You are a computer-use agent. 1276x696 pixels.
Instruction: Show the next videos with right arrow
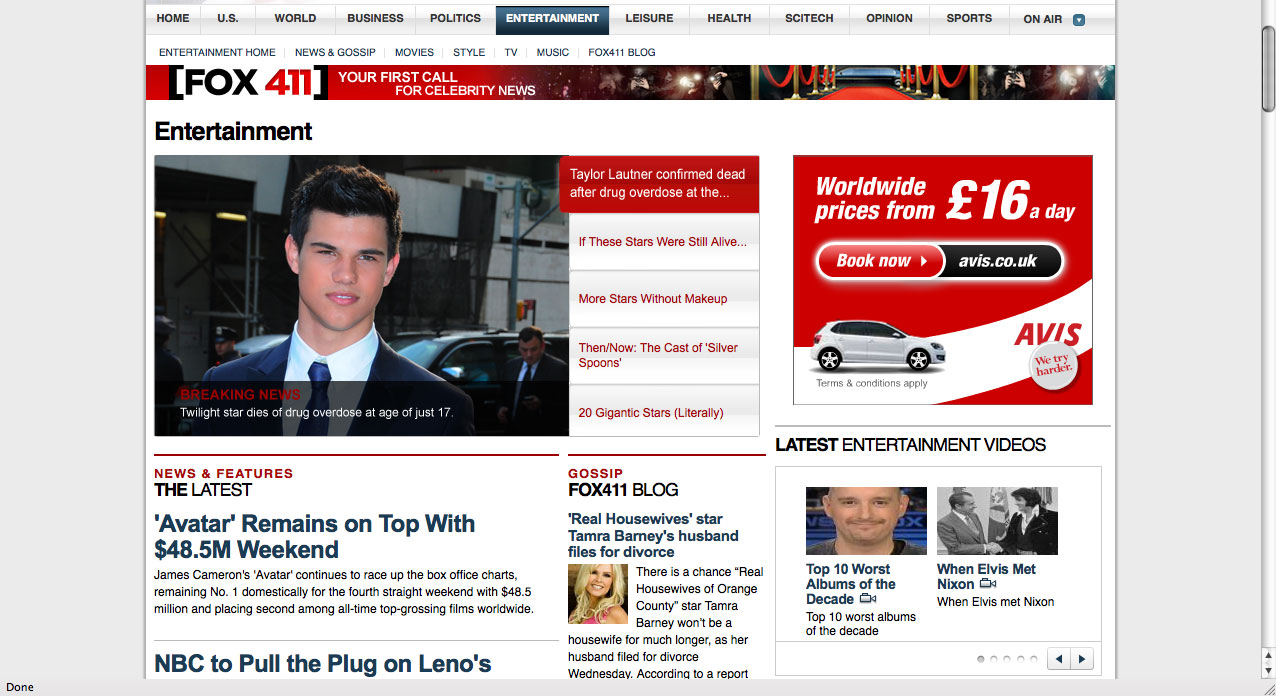pos(1082,659)
